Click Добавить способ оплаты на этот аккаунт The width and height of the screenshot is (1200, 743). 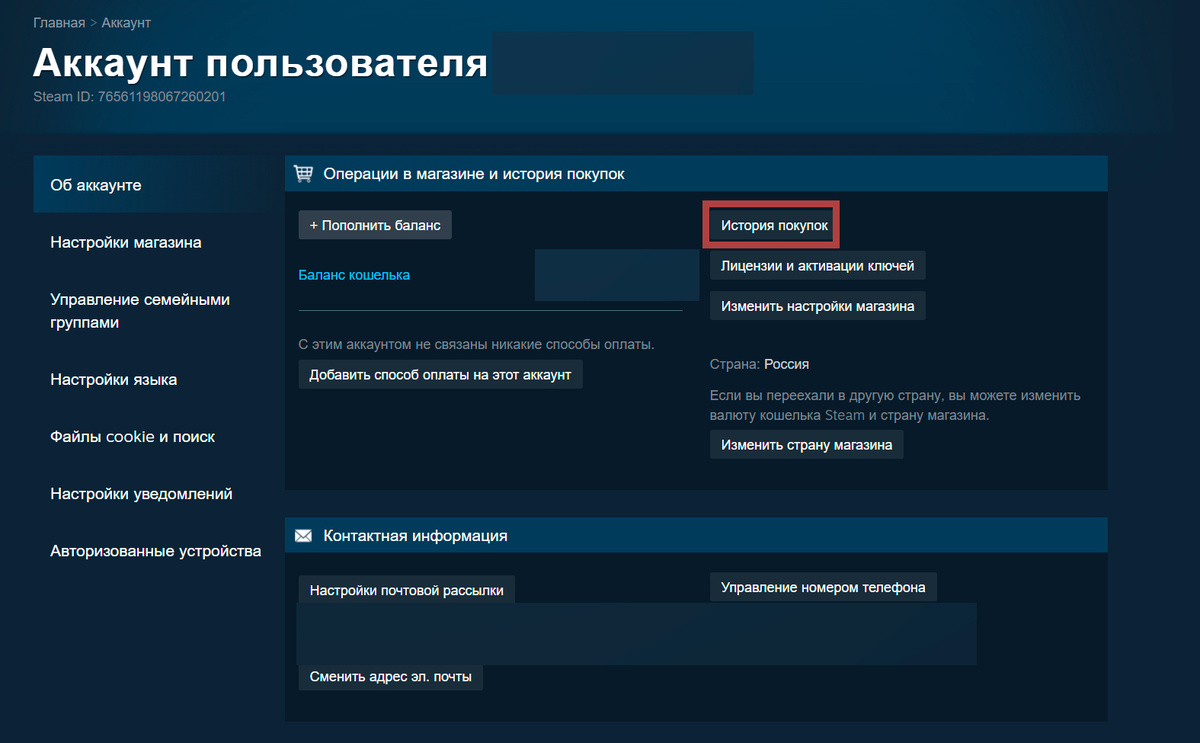(440, 373)
